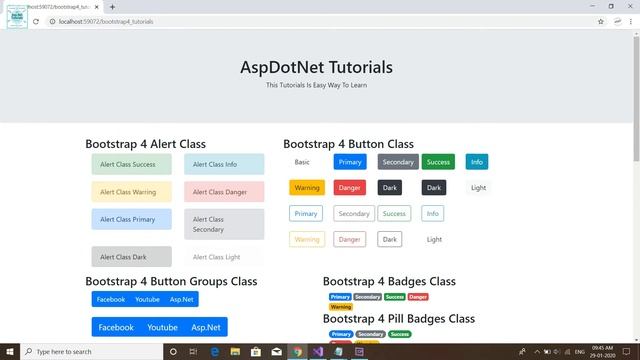640x360 pixels.
Task: Close the current browser tab
Action: [x=97, y=7]
